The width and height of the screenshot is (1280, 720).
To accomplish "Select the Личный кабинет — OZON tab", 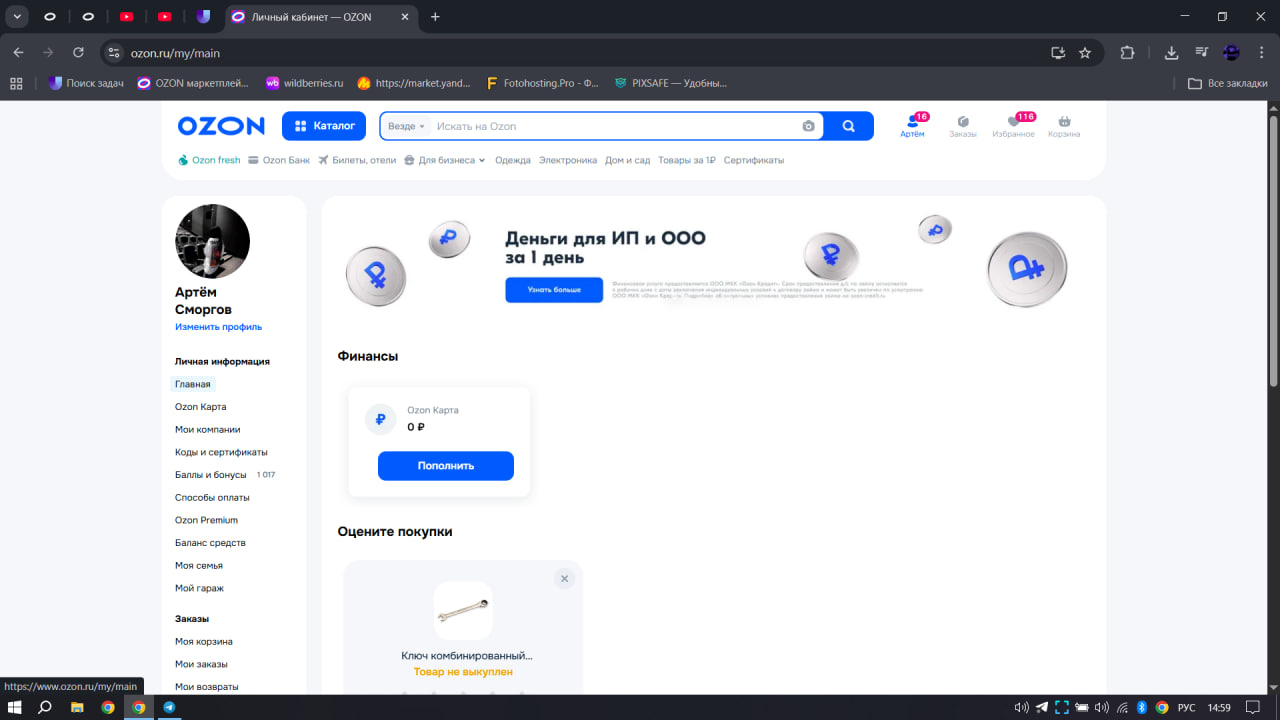I will [310, 17].
